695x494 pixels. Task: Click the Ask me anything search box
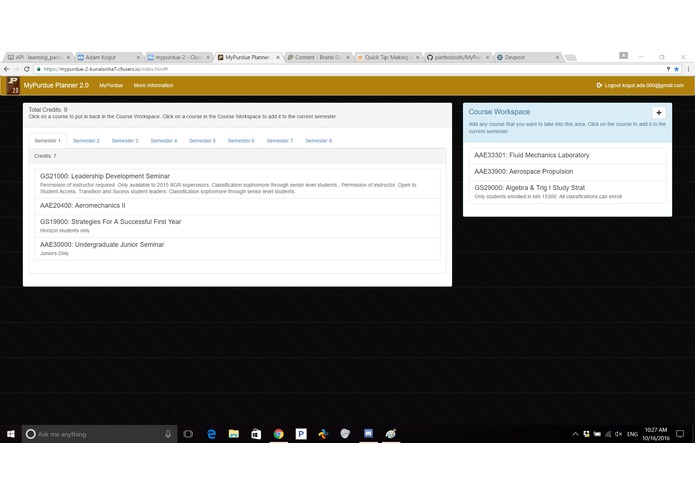click(100, 434)
